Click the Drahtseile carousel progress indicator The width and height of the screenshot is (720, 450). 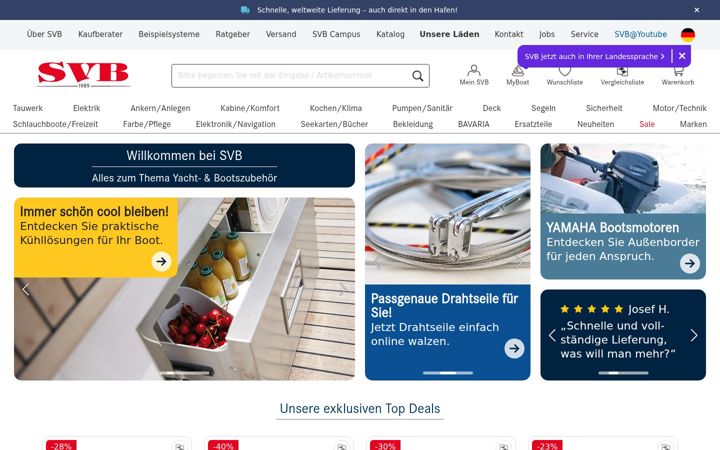pos(448,373)
